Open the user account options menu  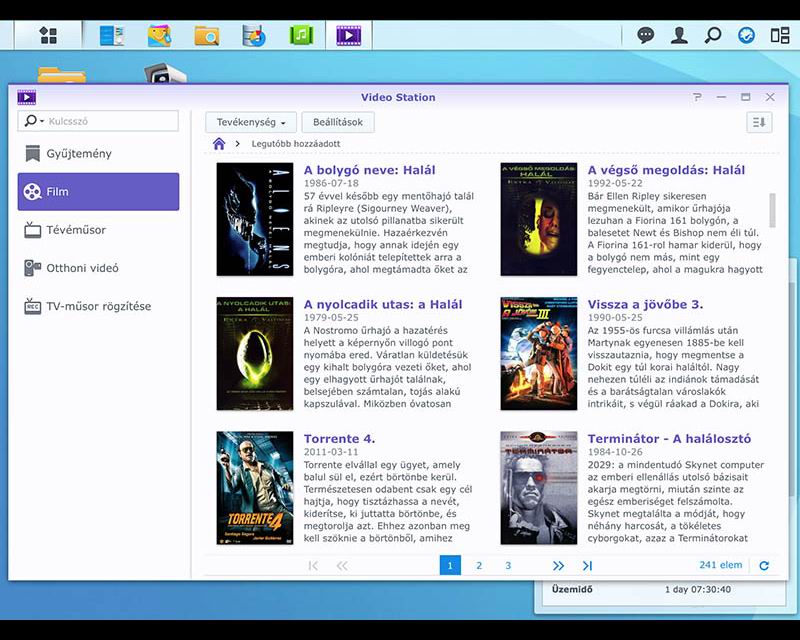point(679,35)
